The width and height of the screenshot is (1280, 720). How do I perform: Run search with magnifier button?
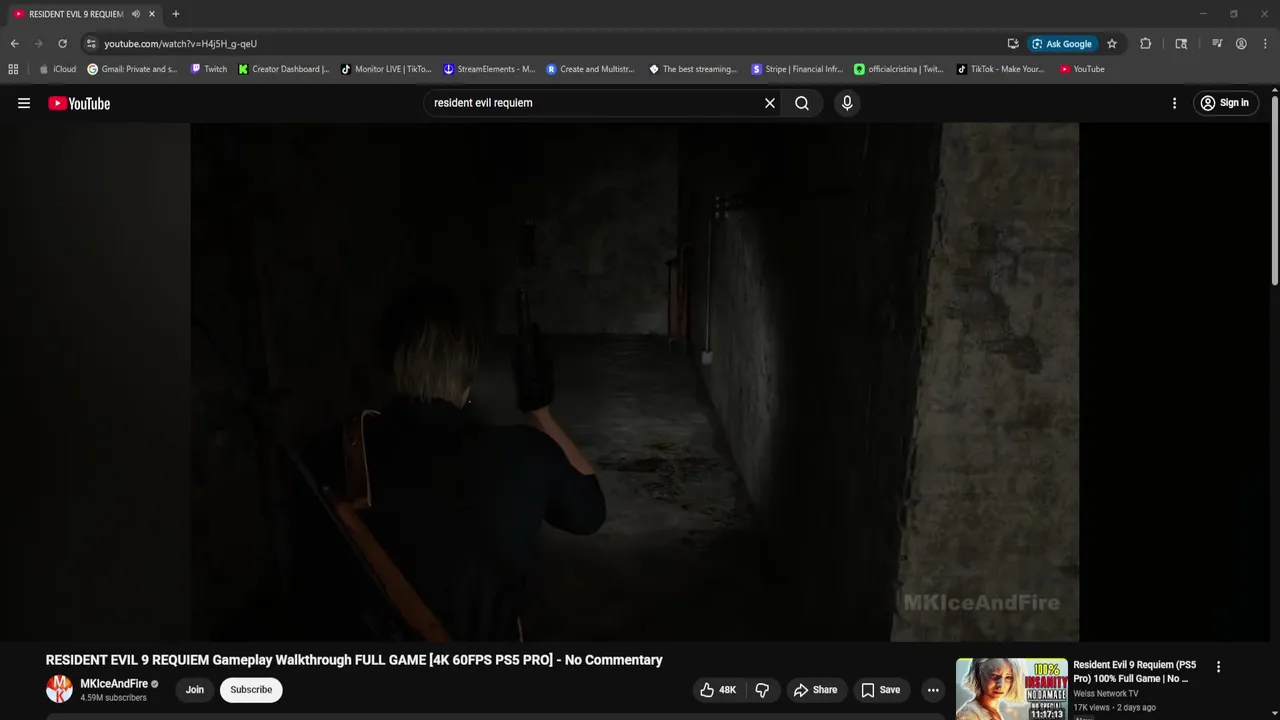[x=802, y=103]
